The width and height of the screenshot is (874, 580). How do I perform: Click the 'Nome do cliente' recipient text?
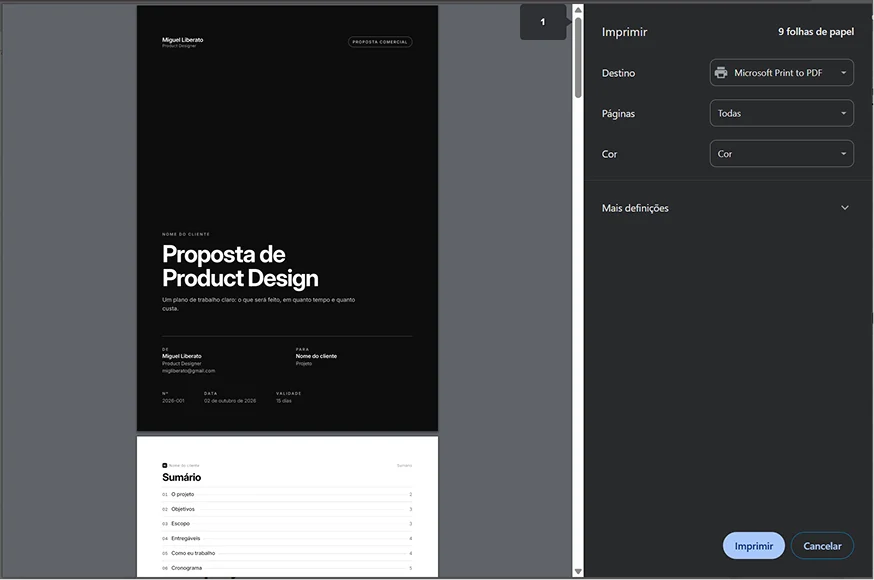[x=316, y=356]
